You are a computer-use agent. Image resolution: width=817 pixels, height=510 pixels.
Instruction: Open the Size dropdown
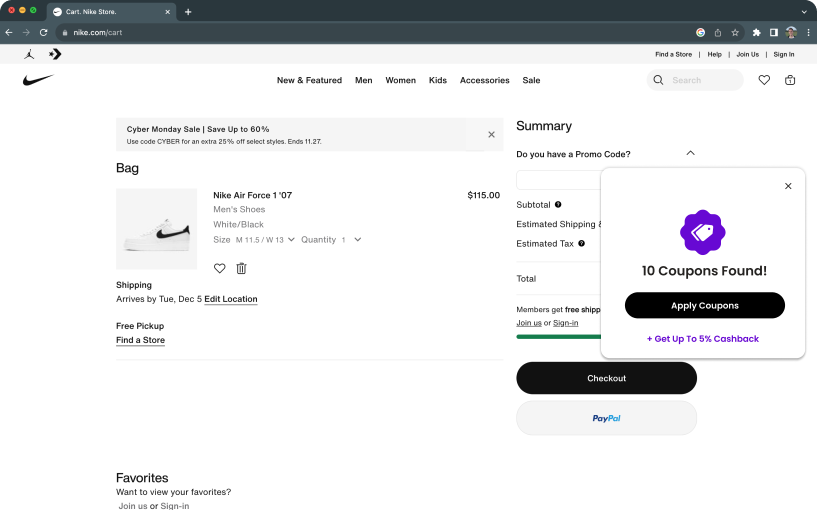[265, 240]
